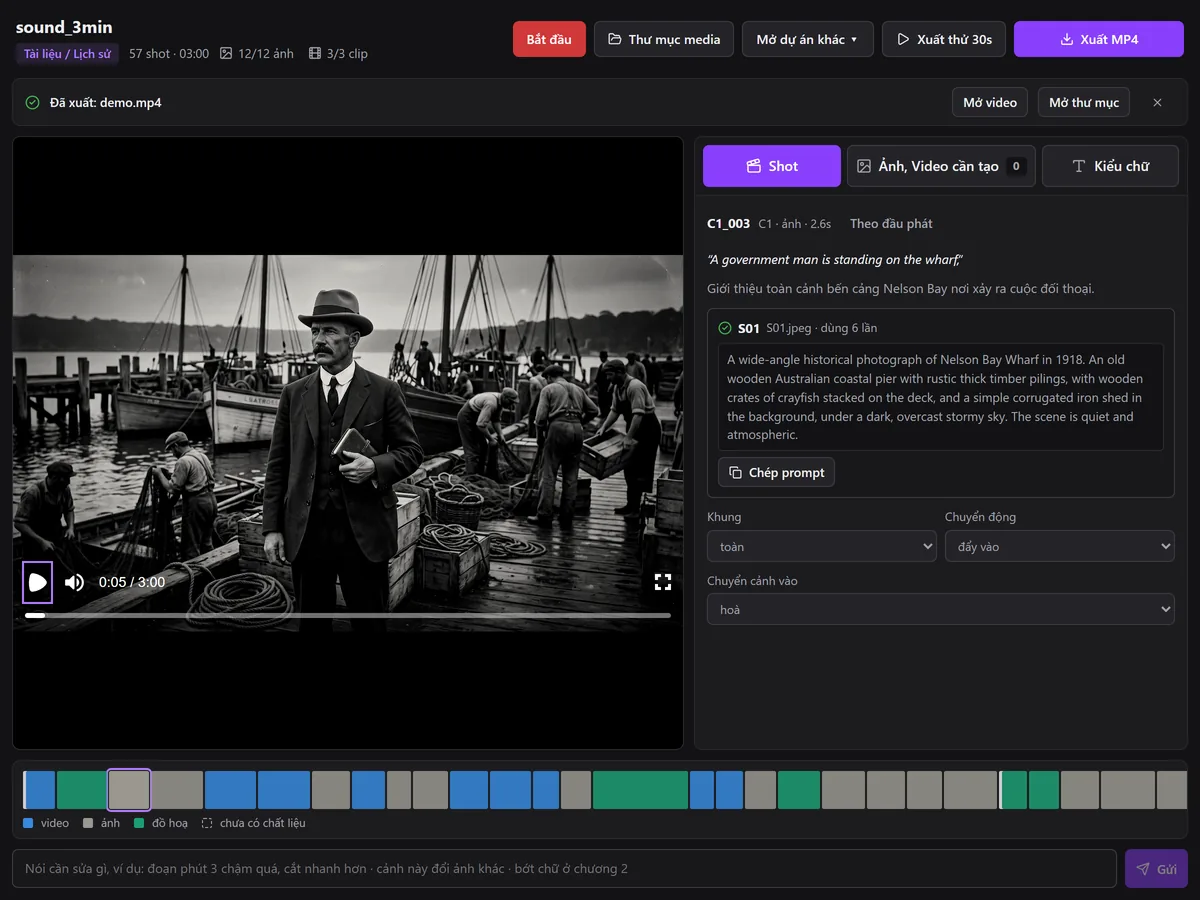The width and height of the screenshot is (1200, 900).
Task: Open the 'Kiểu chữ' tab
Action: (x=1110, y=166)
